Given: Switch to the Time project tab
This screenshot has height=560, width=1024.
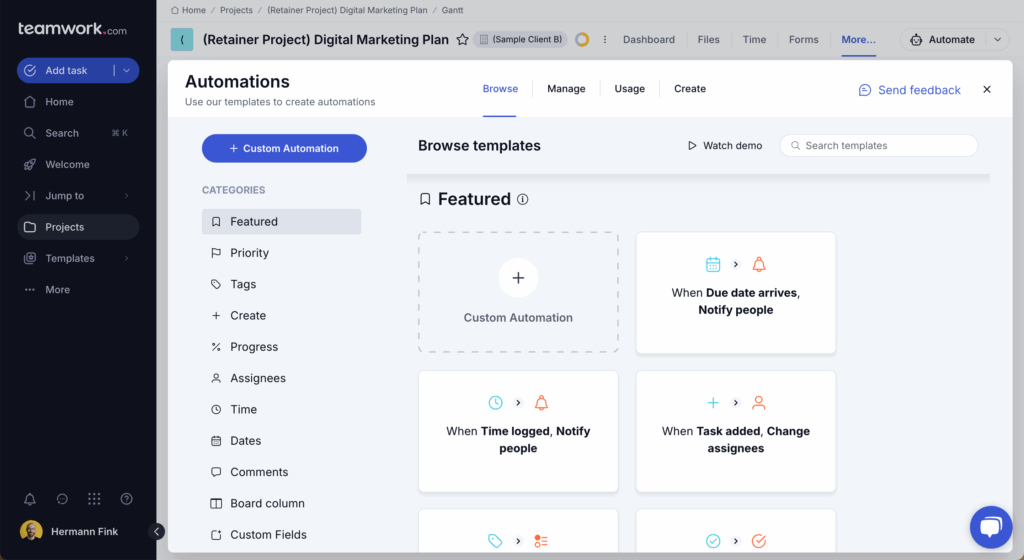Looking at the screenshot, I should (x=754, y=40).
